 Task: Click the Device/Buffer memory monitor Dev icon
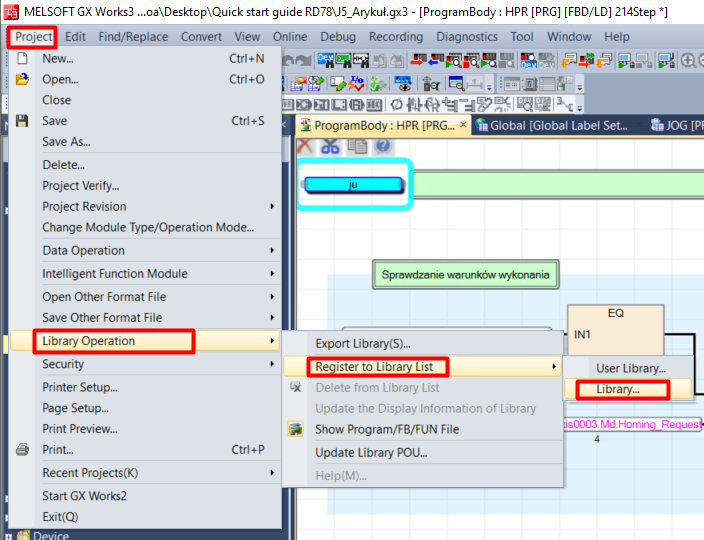coord(528,60)
